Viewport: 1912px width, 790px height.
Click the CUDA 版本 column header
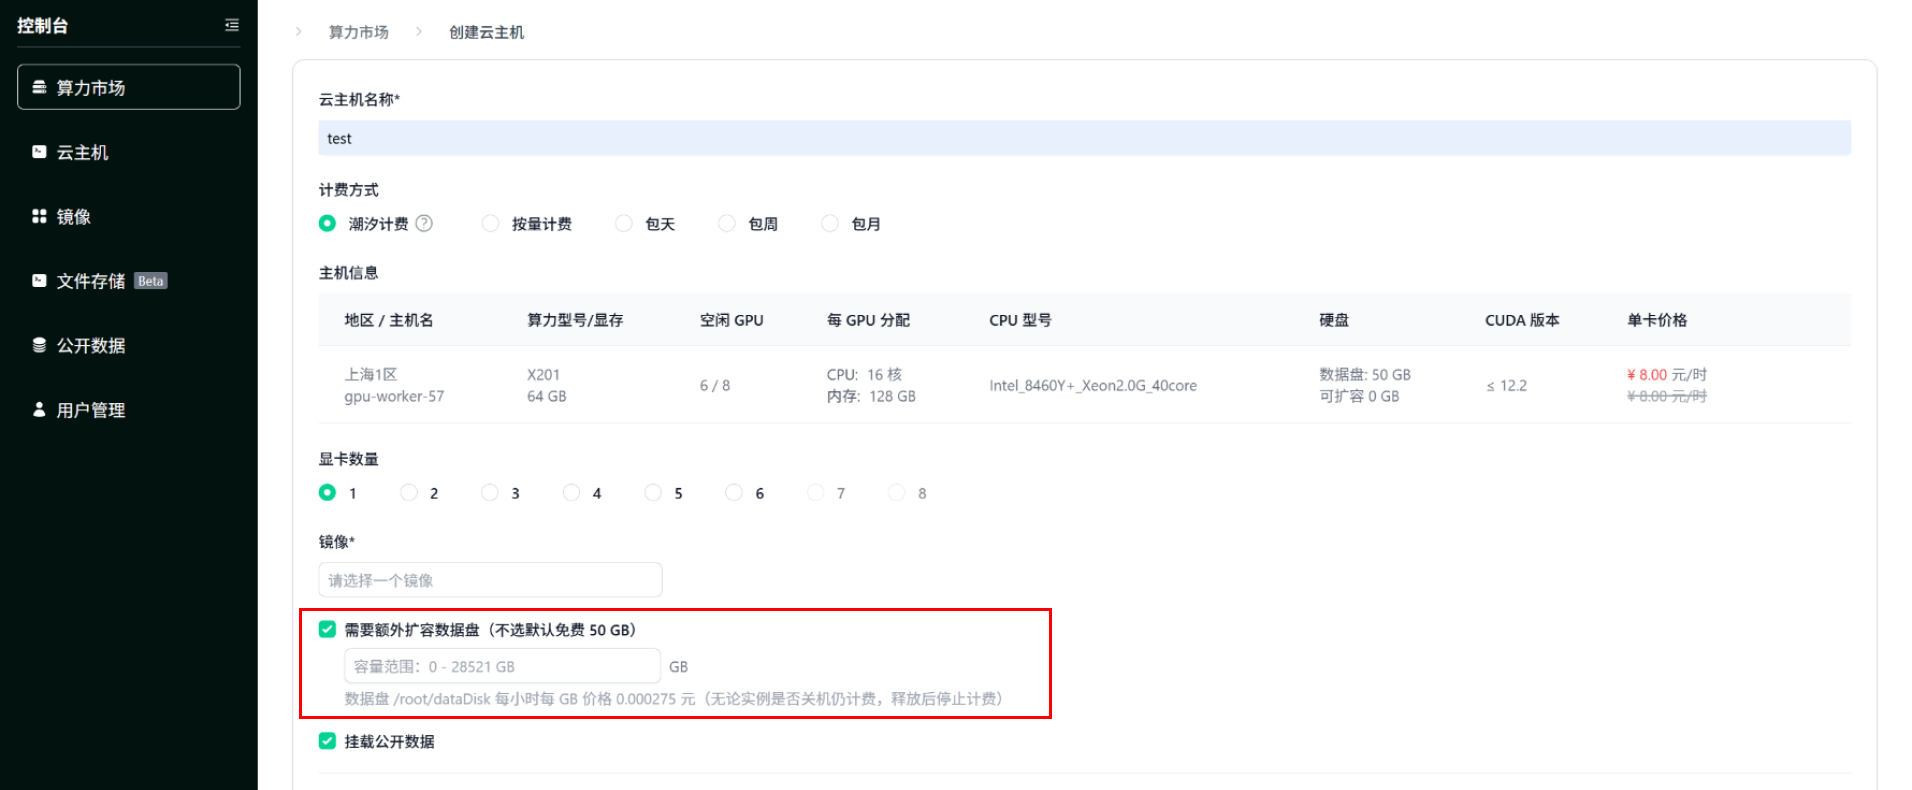click(x=1522, y=320)
